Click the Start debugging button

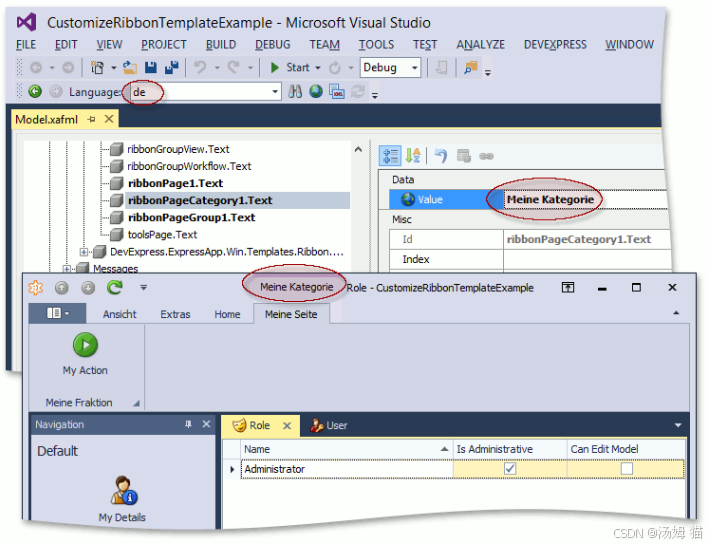click(x=289, y=68)
